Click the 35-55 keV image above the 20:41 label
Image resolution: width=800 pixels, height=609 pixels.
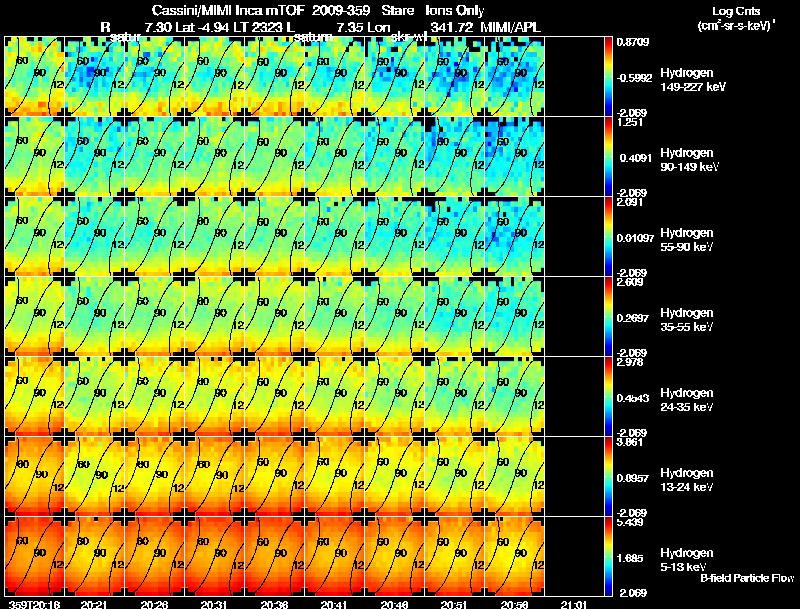click(x=335, y=317)
